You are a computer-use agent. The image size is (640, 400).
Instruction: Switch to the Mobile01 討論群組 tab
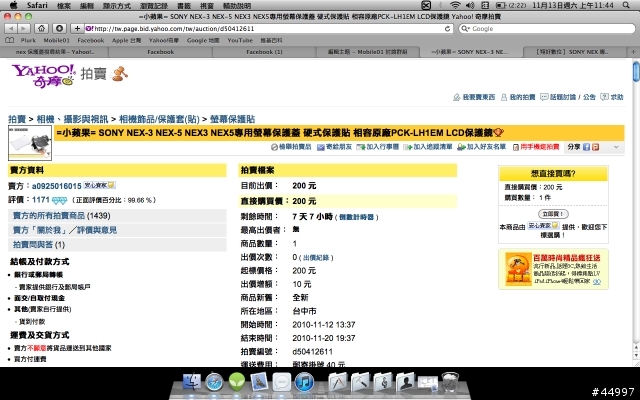click(x=368, y=52)
